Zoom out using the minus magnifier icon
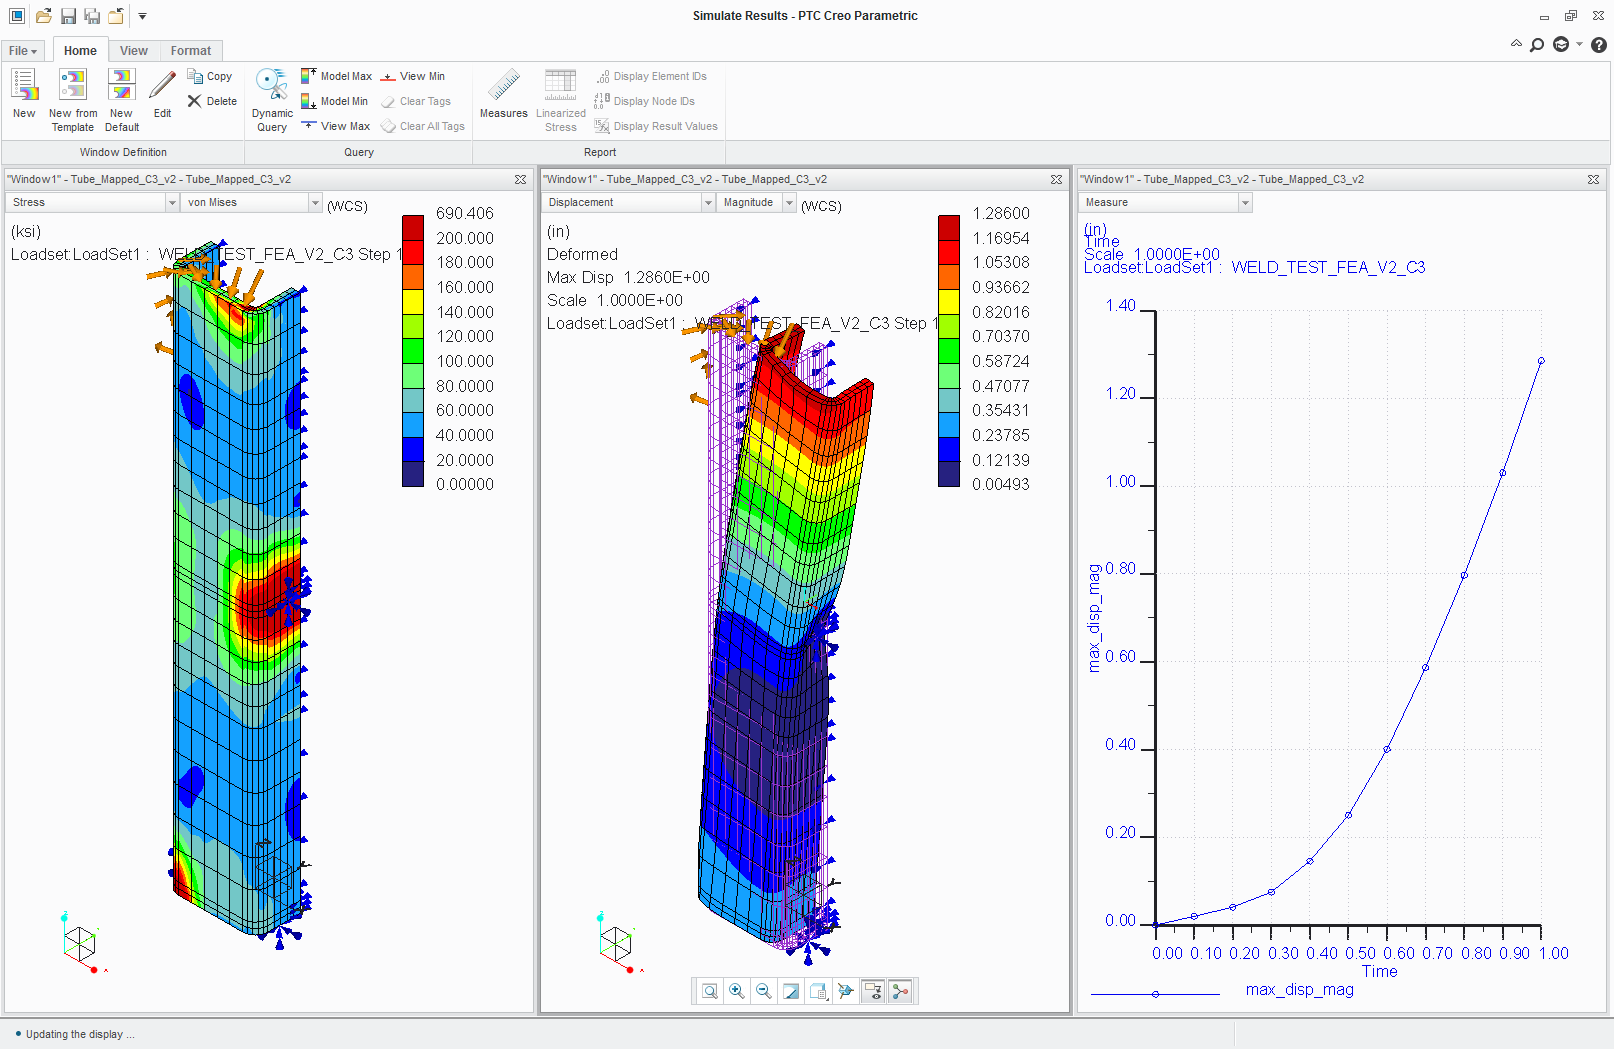Viewport: 1614px width, 1049px height. (764, 991)
